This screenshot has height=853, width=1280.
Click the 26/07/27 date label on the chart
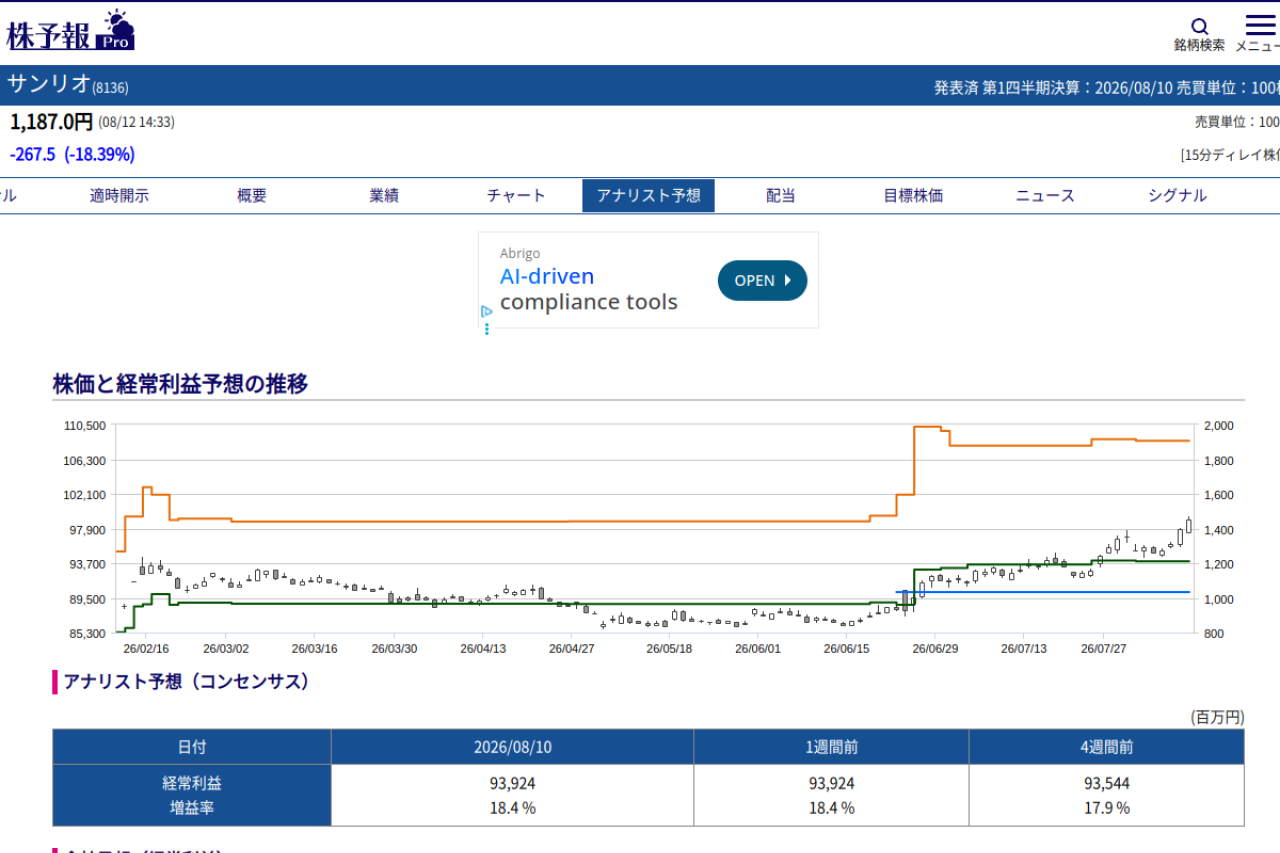click(1104, 648)
